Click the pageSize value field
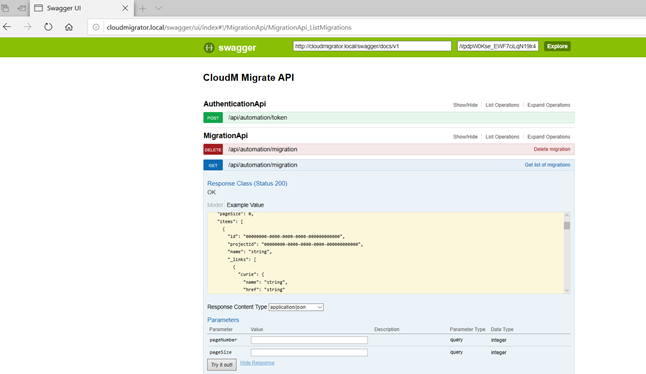646x374 pixels. click(309, 353)
